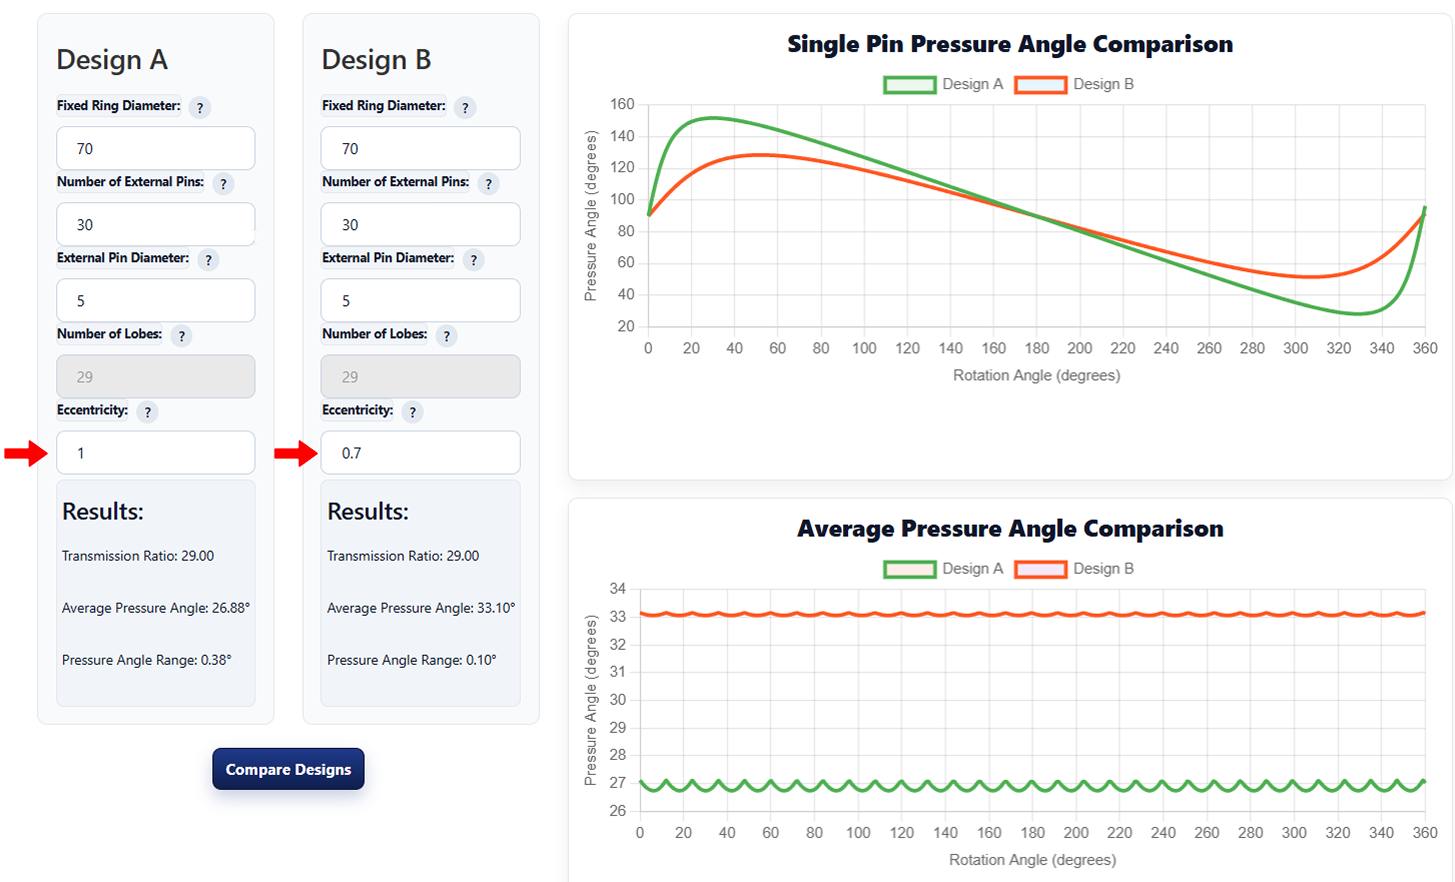Click the Design B Eccentricity help icon
1455x882 pixels.
coord(412,412)
